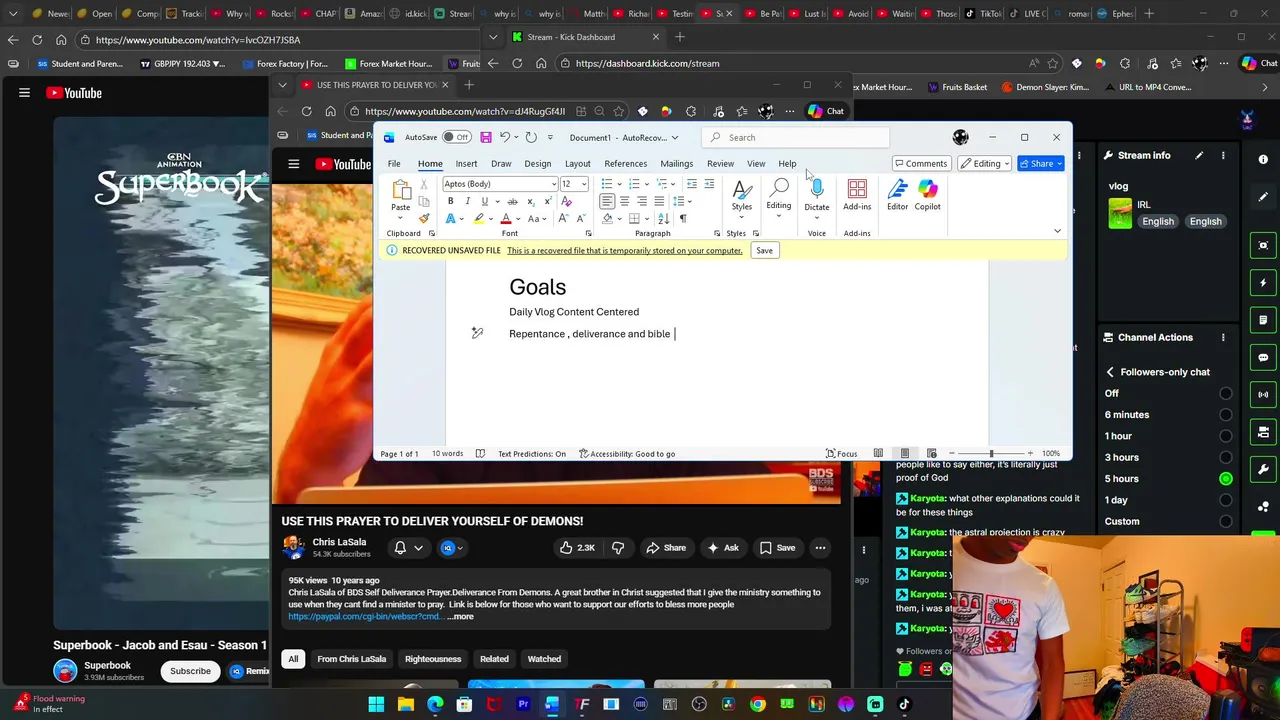Clear all formatting in Word

(567, 201)
